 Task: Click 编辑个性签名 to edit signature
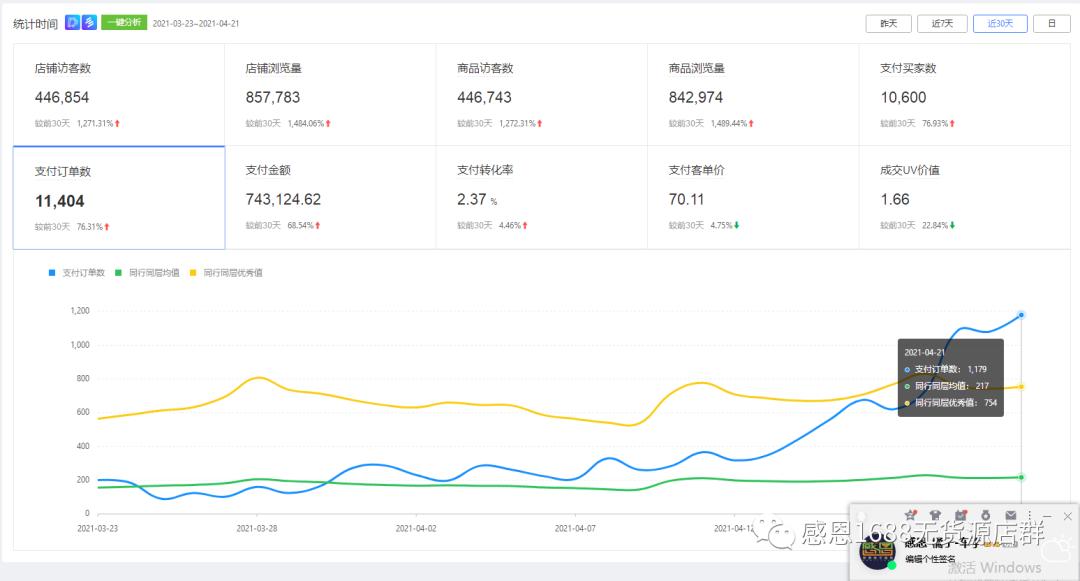(x=931, y=557)
